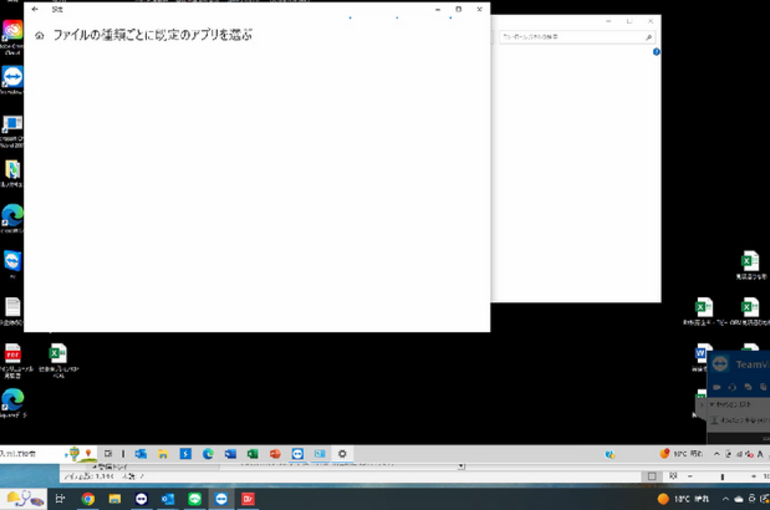
Task: Open File Explorer in the bottom taskbar
Action: pyautogui.click(x=115, y=498)
